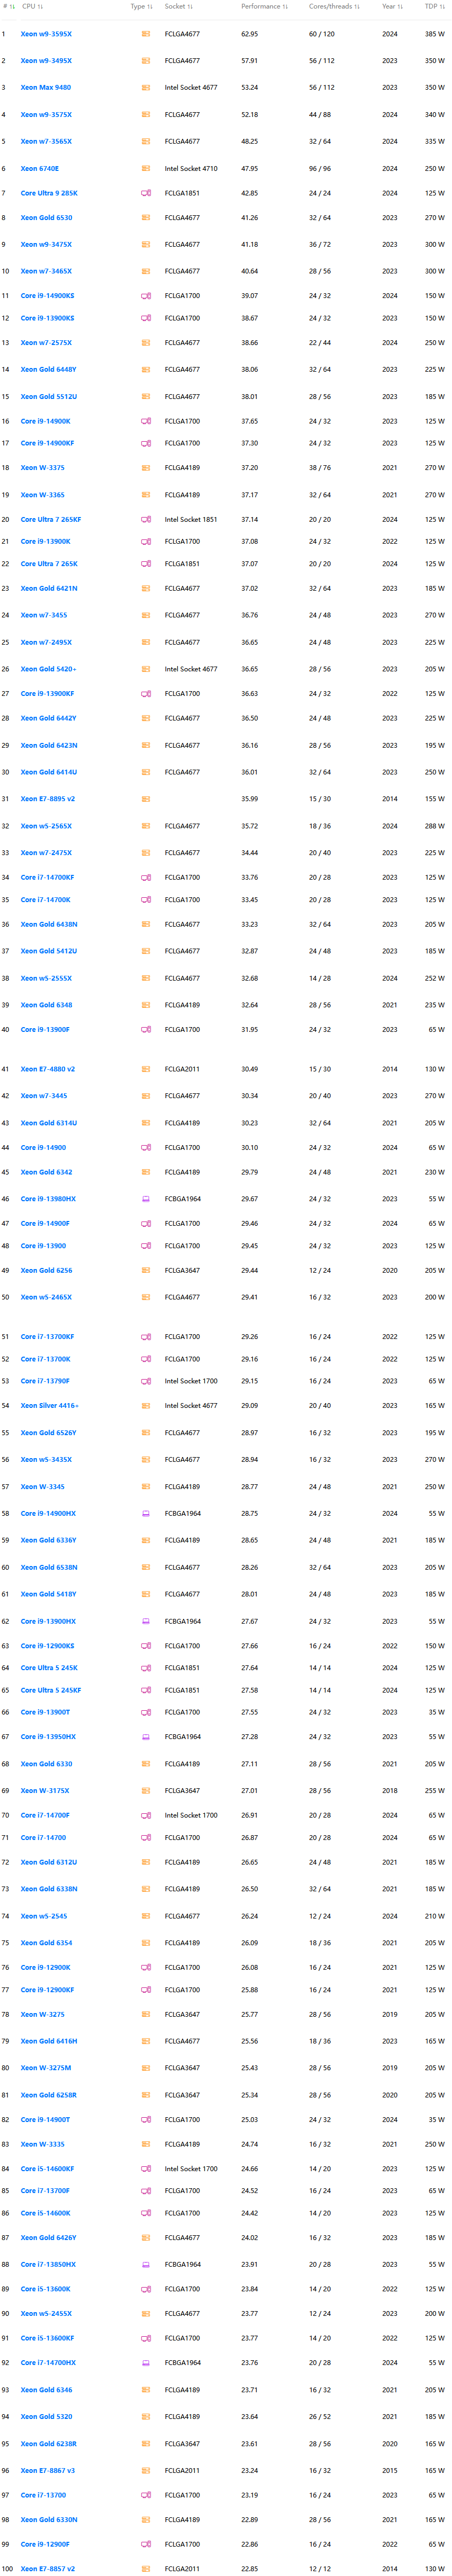
Task: Click socket FCLGA2011 in Xeon E7-4880 v2 row
Action: (x=182, y=1069)
